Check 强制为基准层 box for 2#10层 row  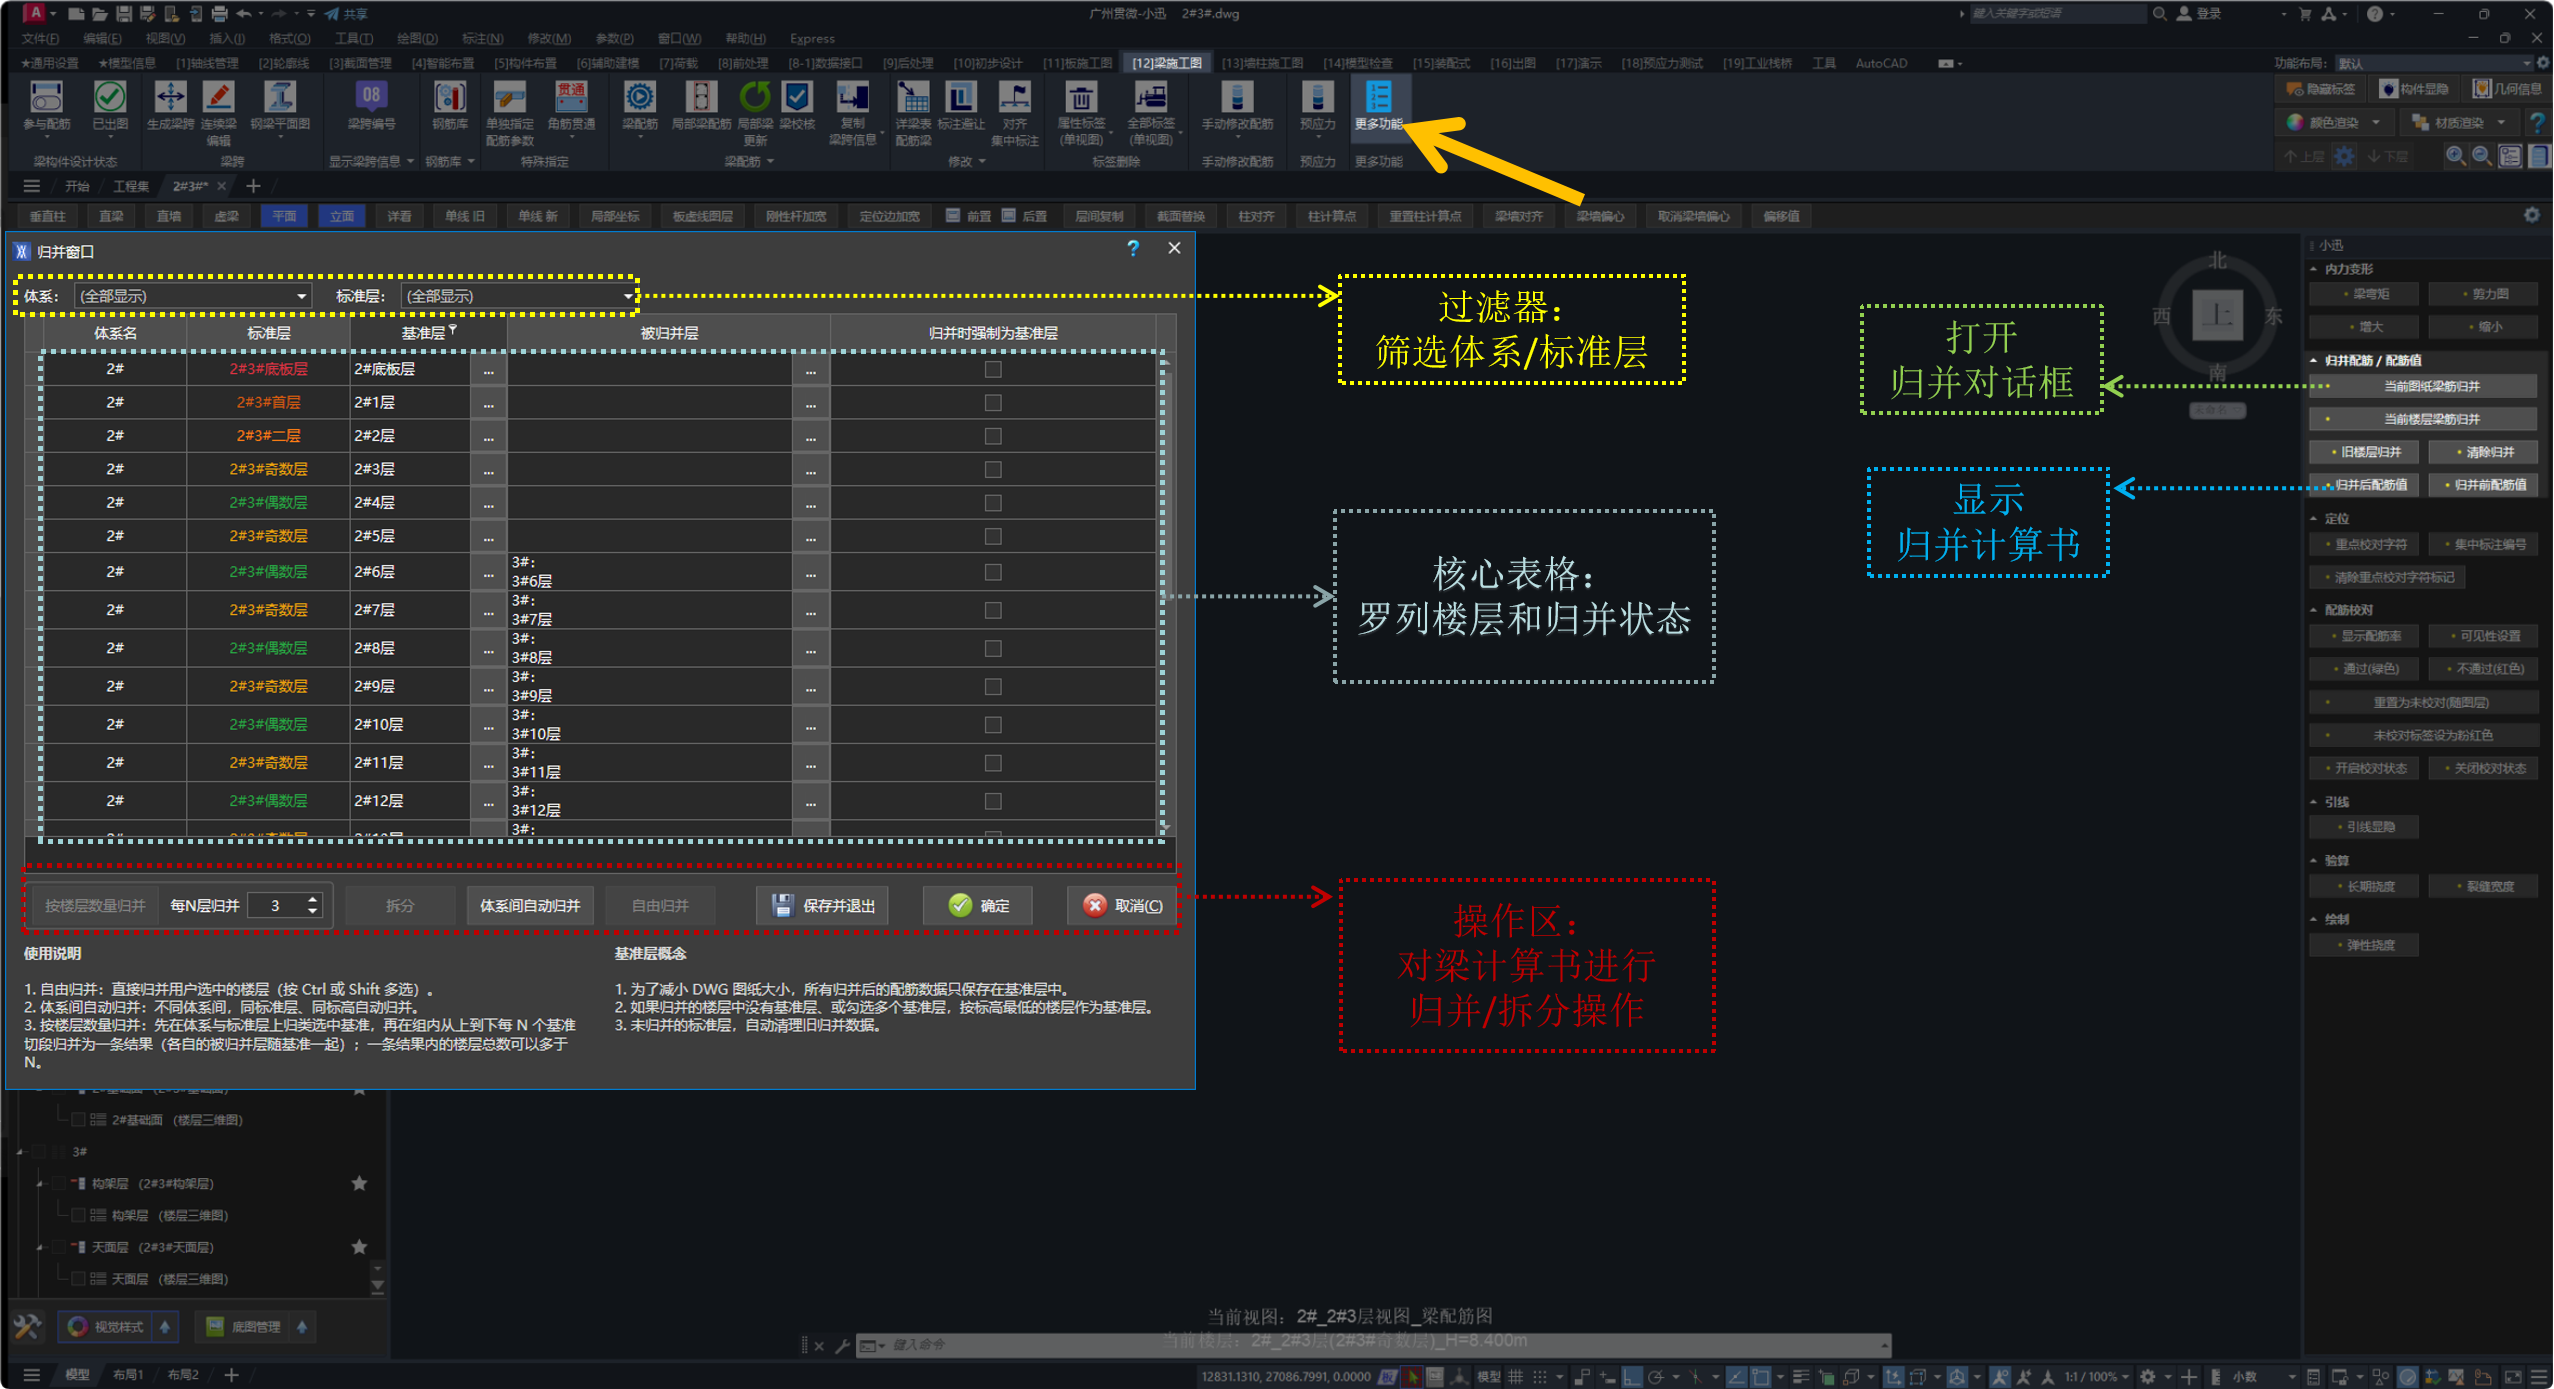pos(993,725)
